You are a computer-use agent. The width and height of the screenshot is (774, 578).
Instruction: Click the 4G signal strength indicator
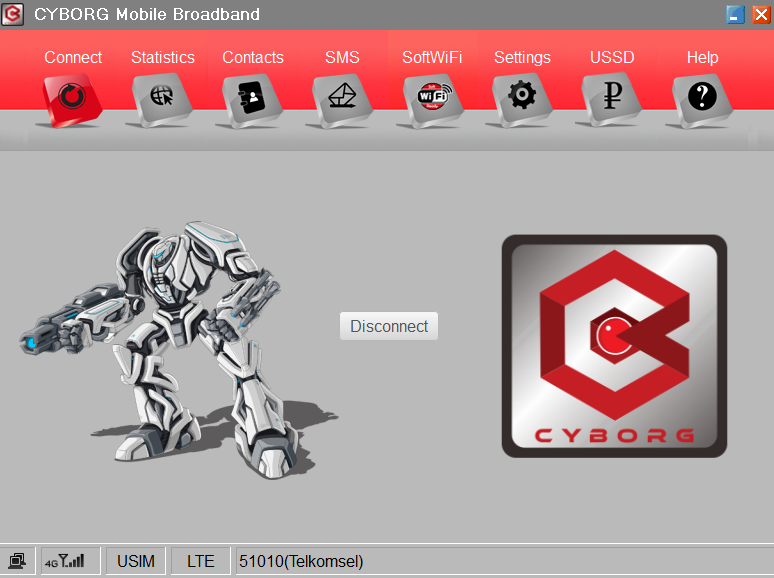(65, 561)
